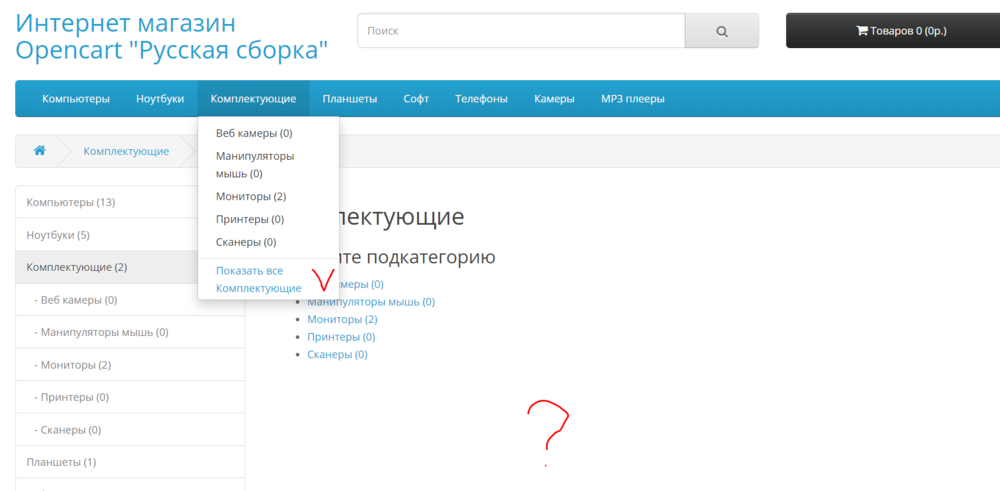Choose Веб камеры (0) in dropdown menu
The image size is (1000, 491).
point(254,133)
